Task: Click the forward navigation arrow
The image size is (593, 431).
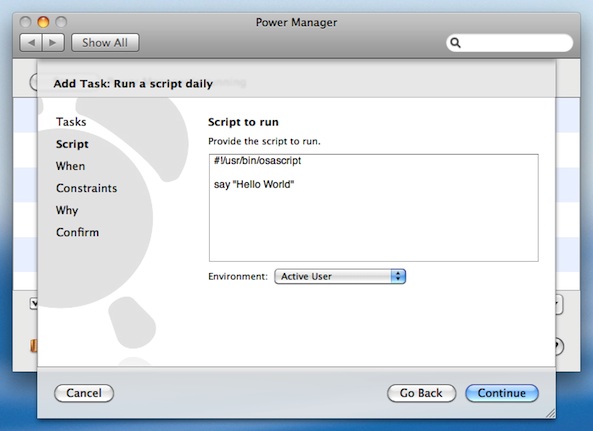Action: tap(53, 43)
